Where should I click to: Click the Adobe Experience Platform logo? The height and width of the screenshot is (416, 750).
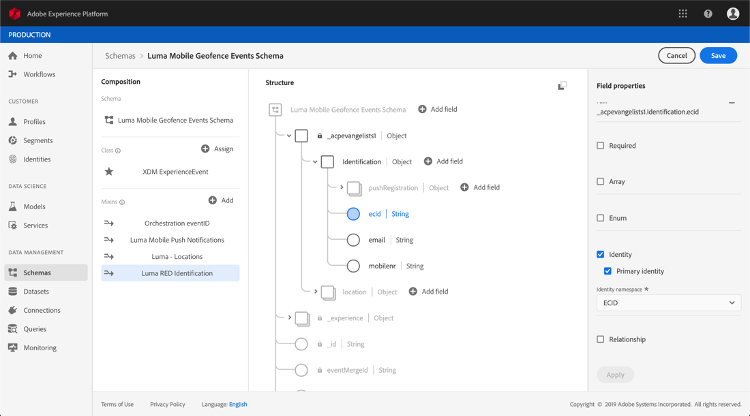(x=14, y=13)
